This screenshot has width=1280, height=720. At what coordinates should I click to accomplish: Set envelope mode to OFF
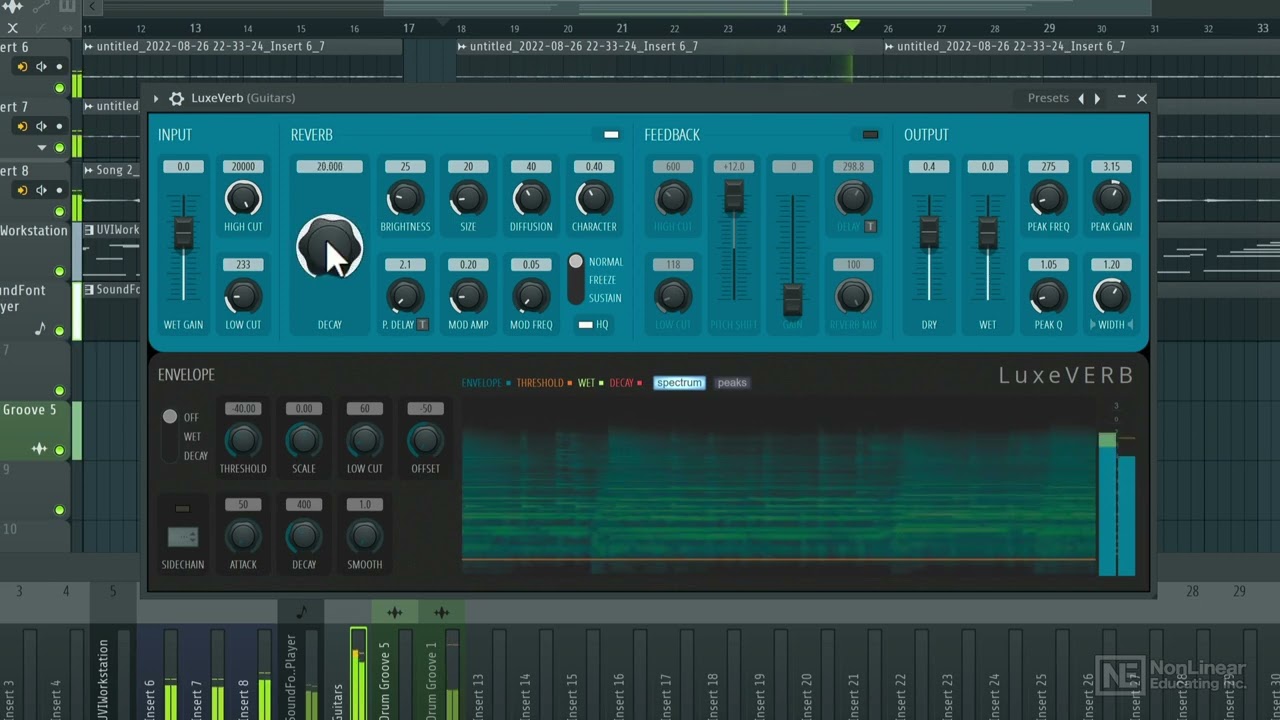[191, 417]
